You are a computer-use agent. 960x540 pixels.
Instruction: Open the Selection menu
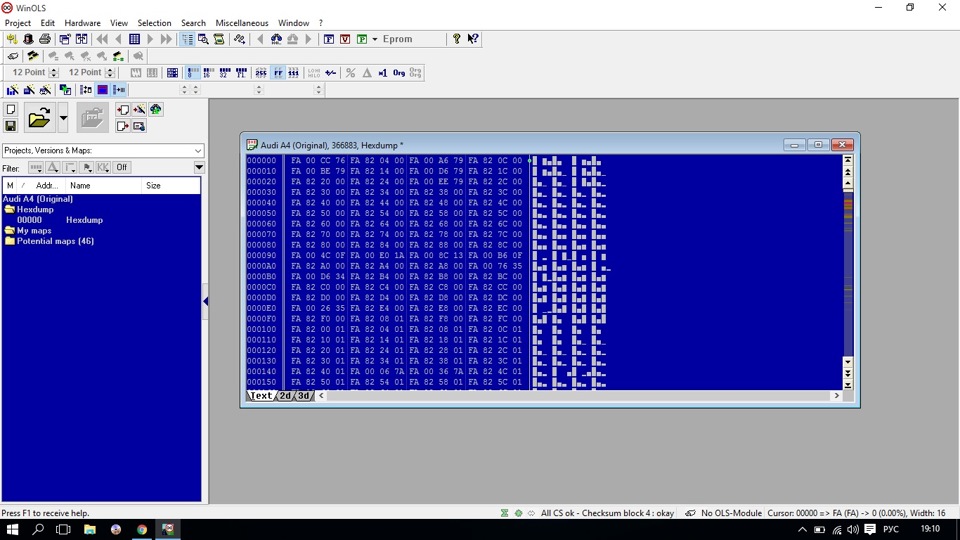[154, 23]
